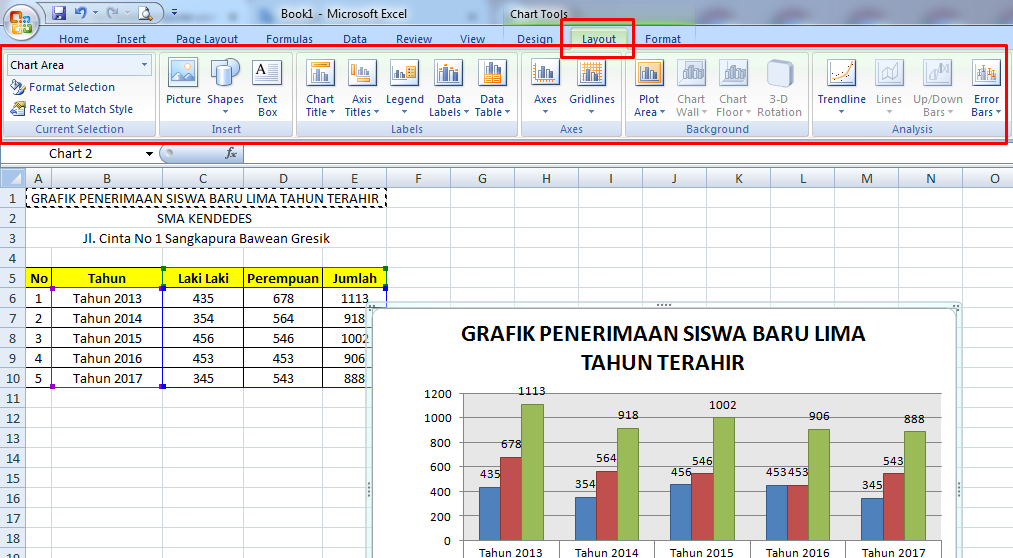Open Data Labels options
The width and height of the screenshot is (1013, 558).
tap(448, 87)
